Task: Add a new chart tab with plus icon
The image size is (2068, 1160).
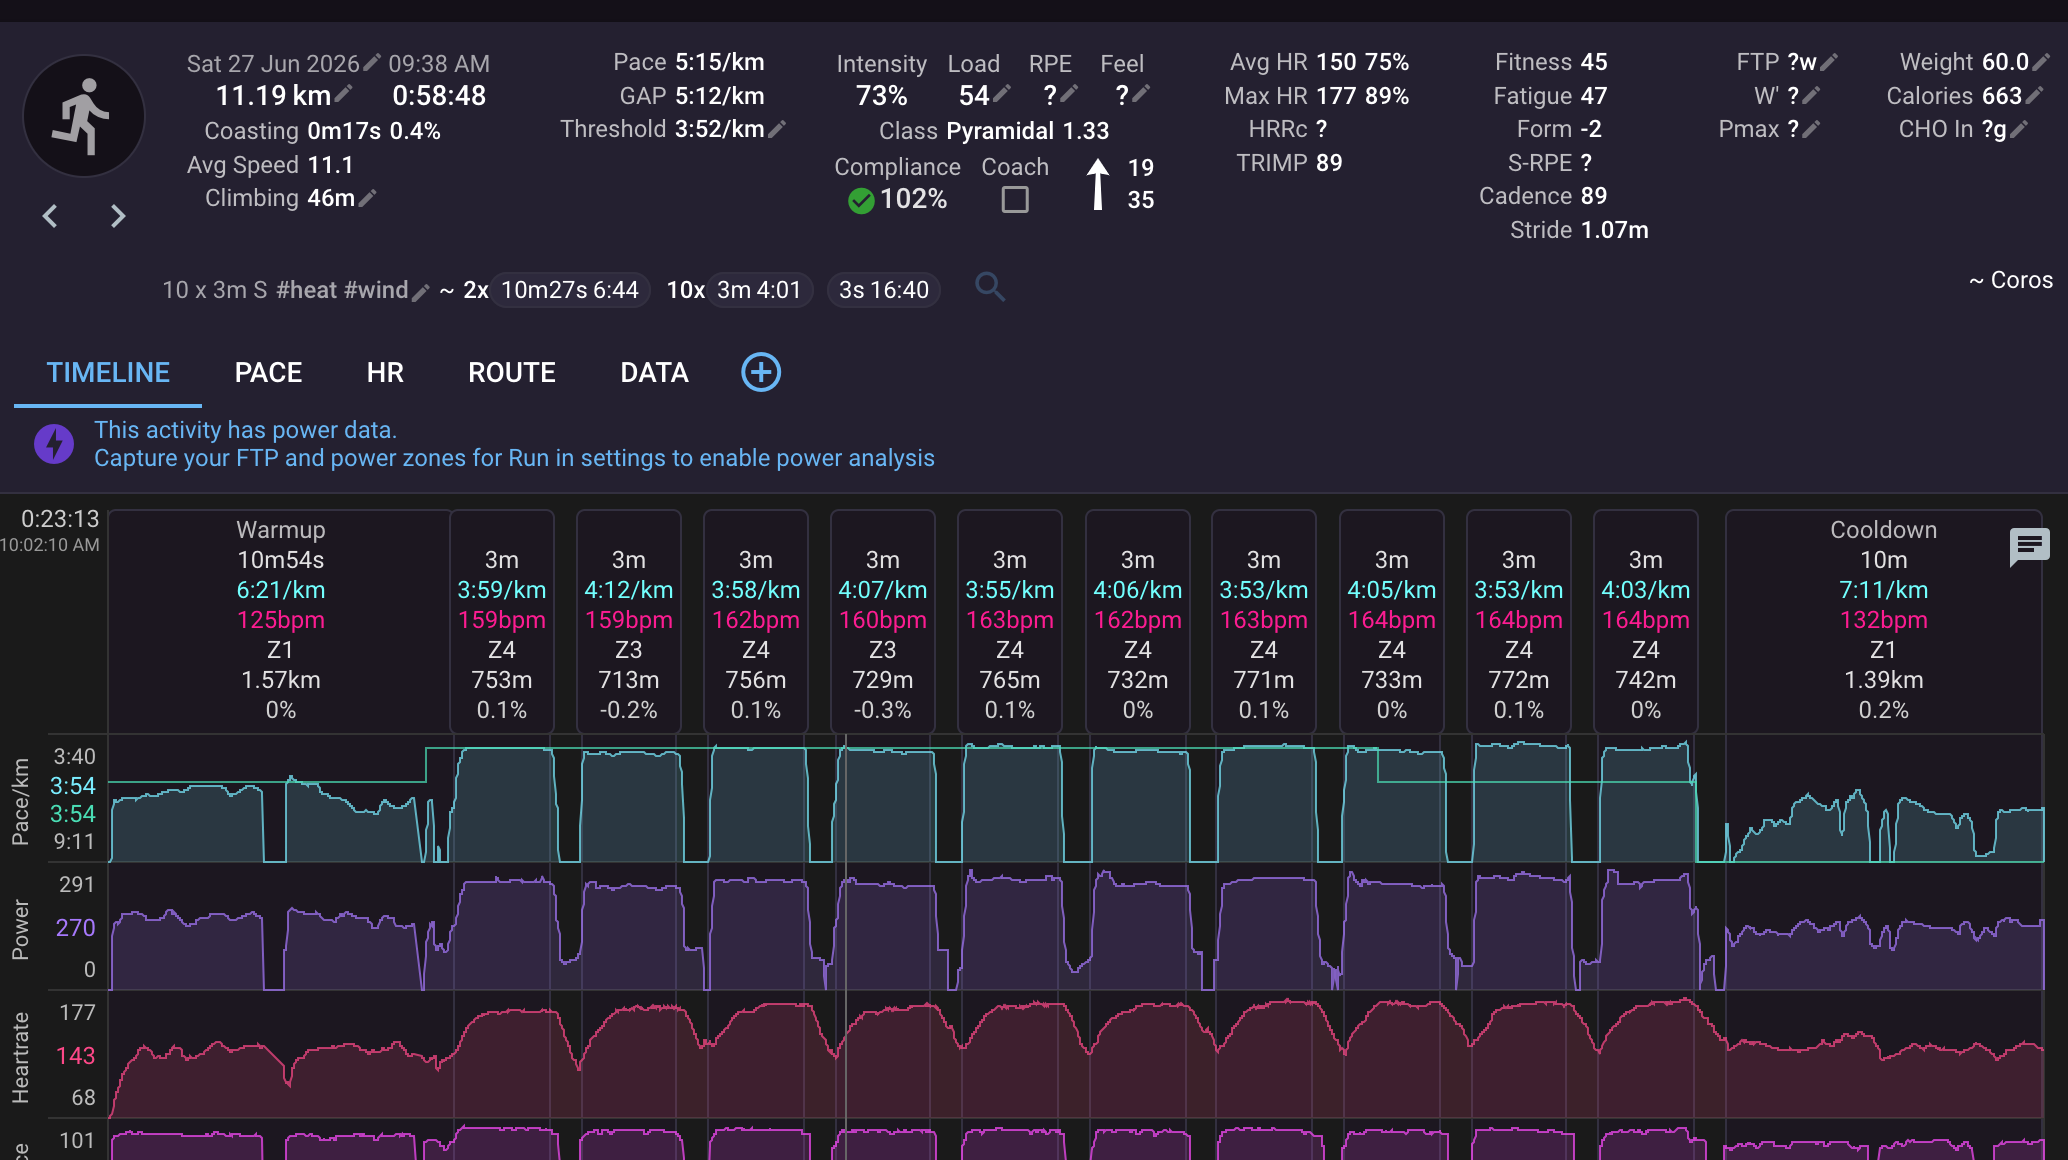Action: [x=761, y=372]
